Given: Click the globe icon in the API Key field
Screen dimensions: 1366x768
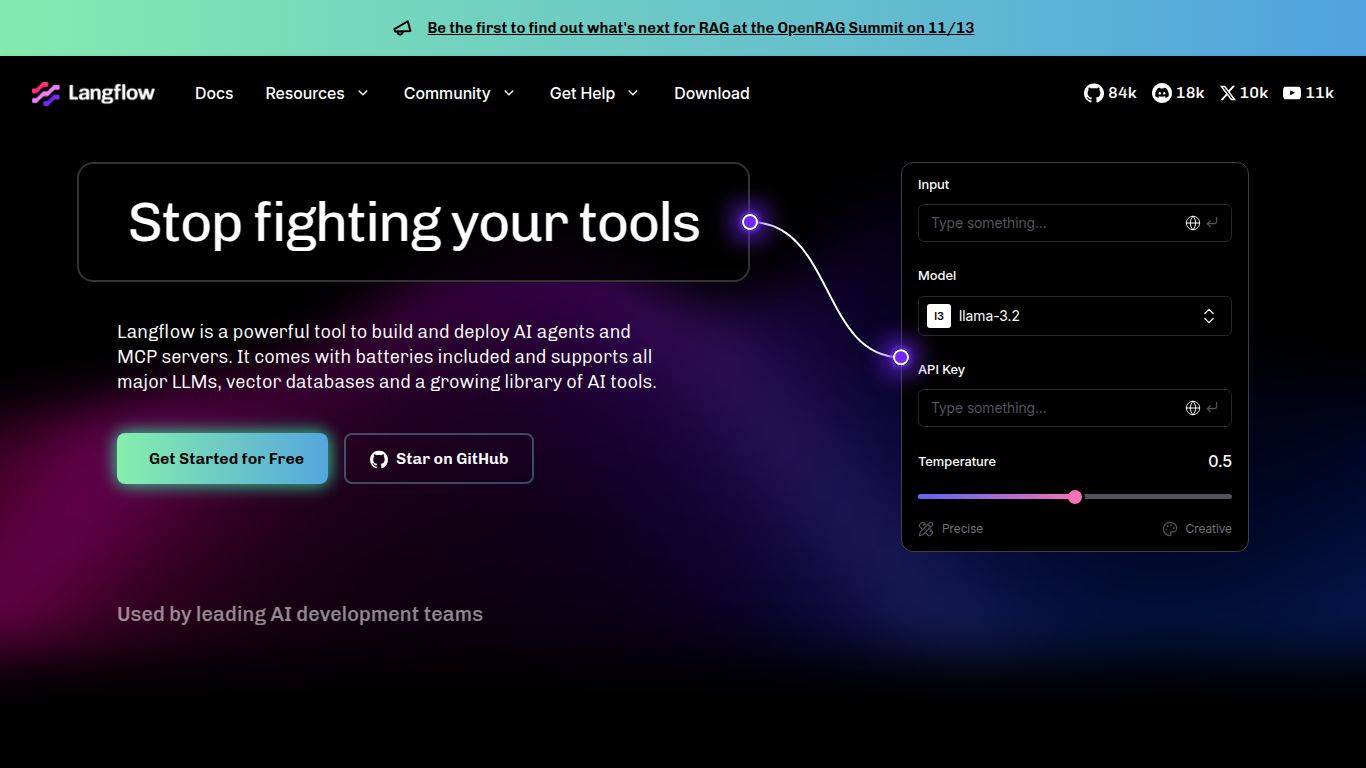Looking at the screenshot, I should click(1192, 408).
